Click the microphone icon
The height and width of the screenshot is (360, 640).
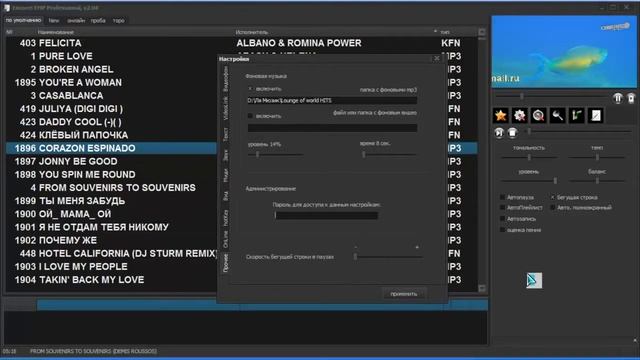pos(557,116)
